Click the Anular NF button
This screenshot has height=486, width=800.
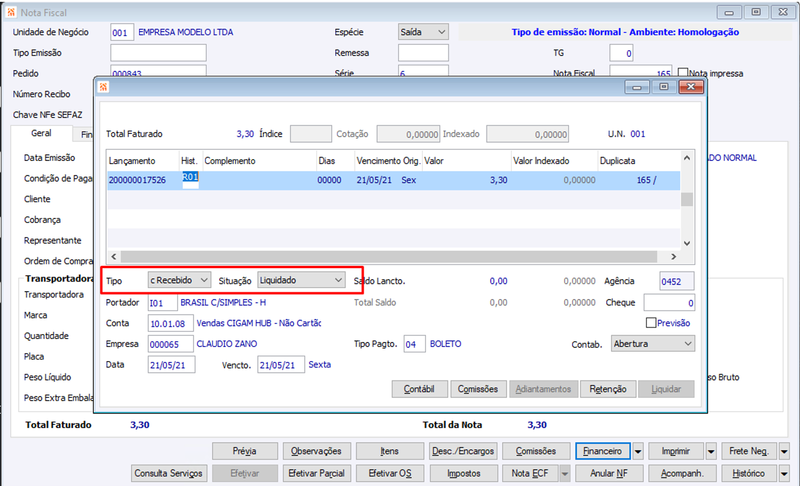click(609, 473)
